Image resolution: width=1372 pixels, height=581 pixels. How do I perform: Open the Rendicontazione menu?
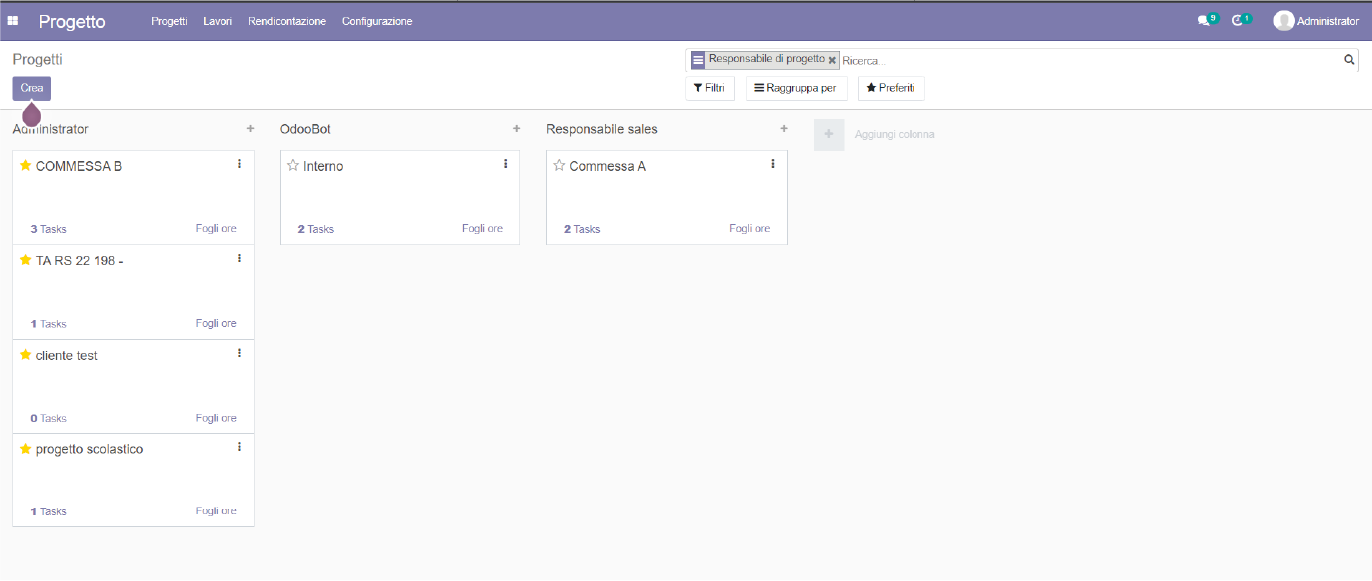(287, 21)
